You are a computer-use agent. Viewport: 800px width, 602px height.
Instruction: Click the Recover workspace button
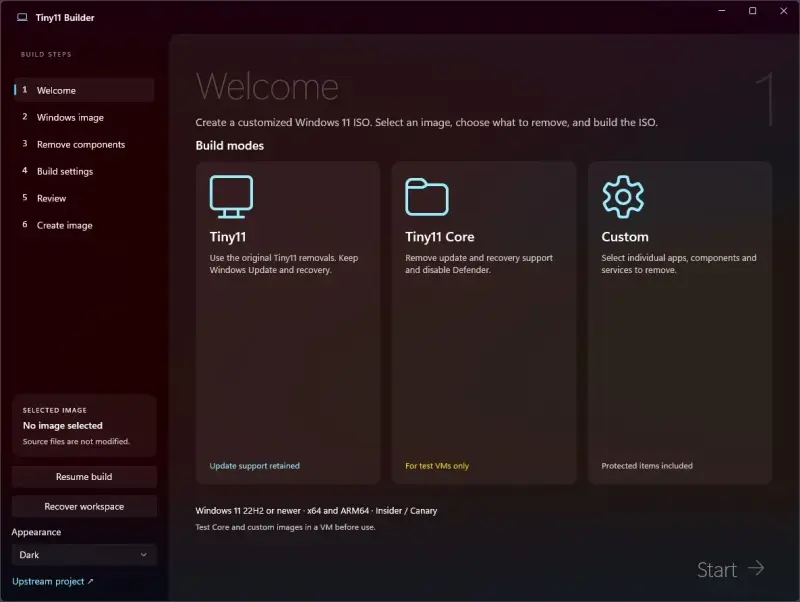click(84, 506)
